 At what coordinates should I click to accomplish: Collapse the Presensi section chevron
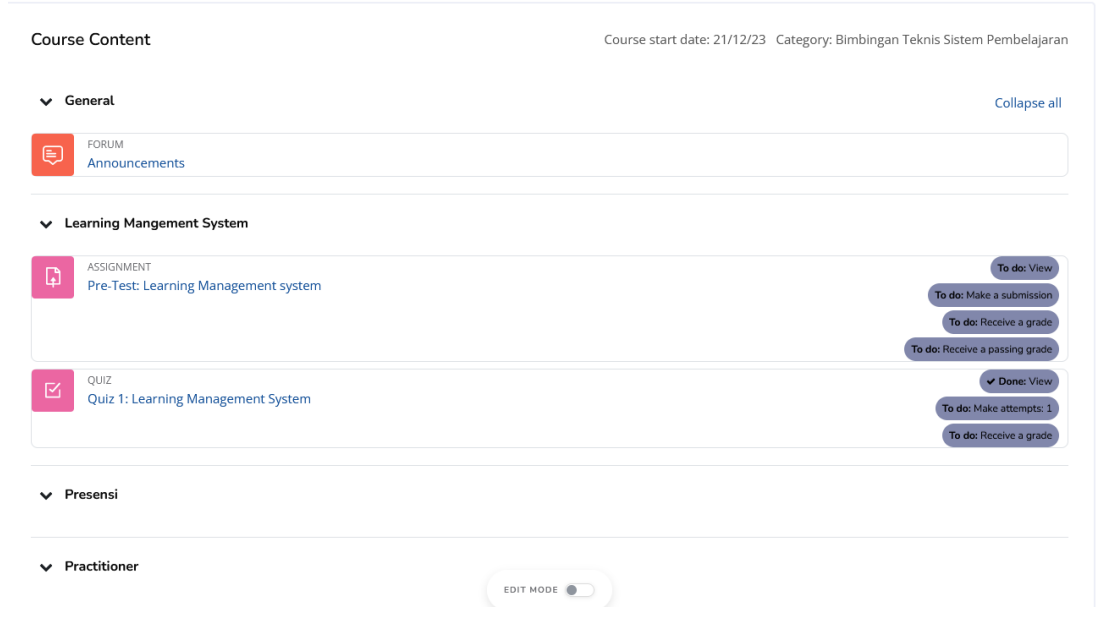45,496
